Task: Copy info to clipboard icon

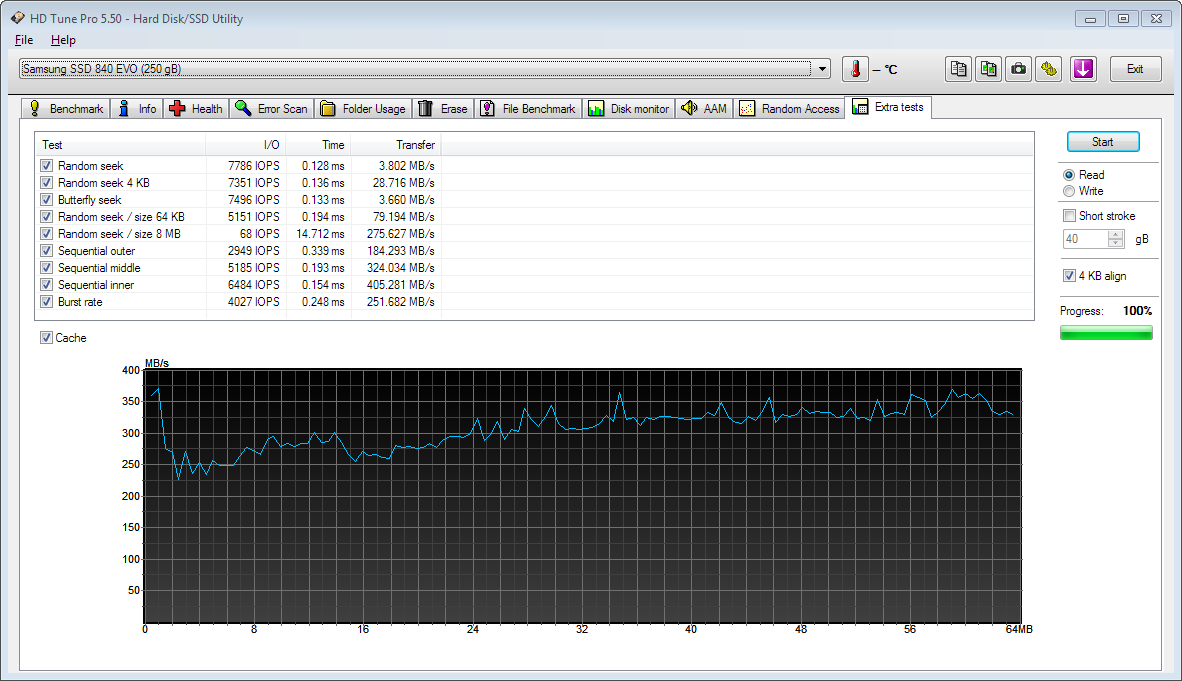Action: tap(958, 69)
